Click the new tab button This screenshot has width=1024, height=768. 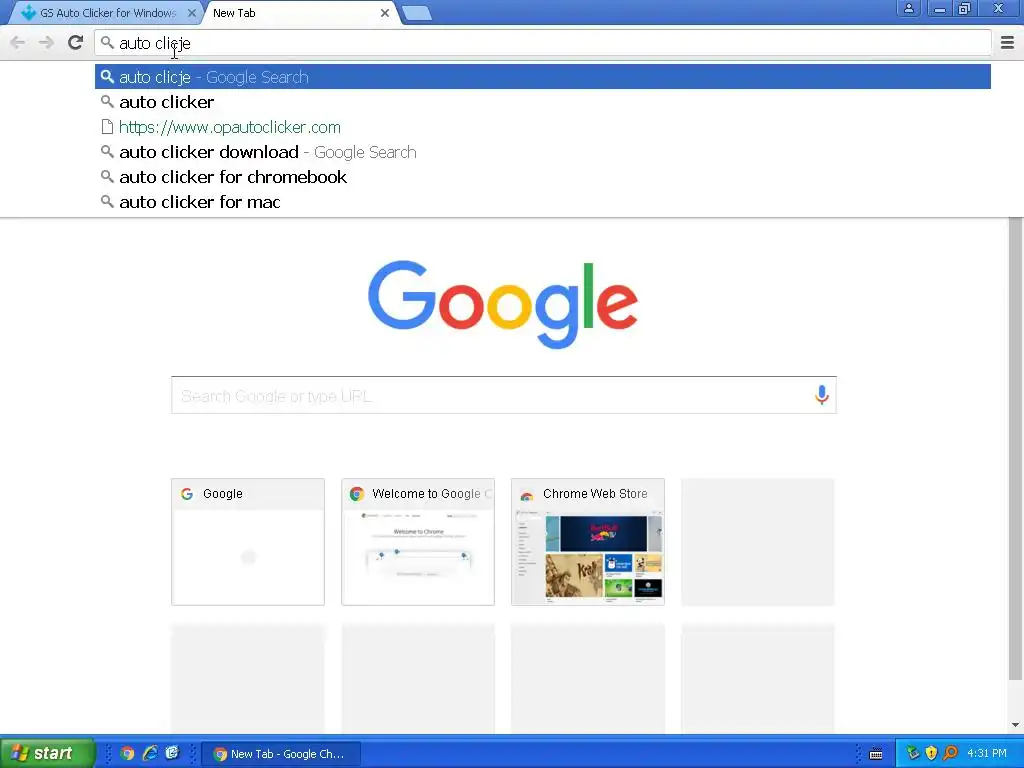pos(416,13)
